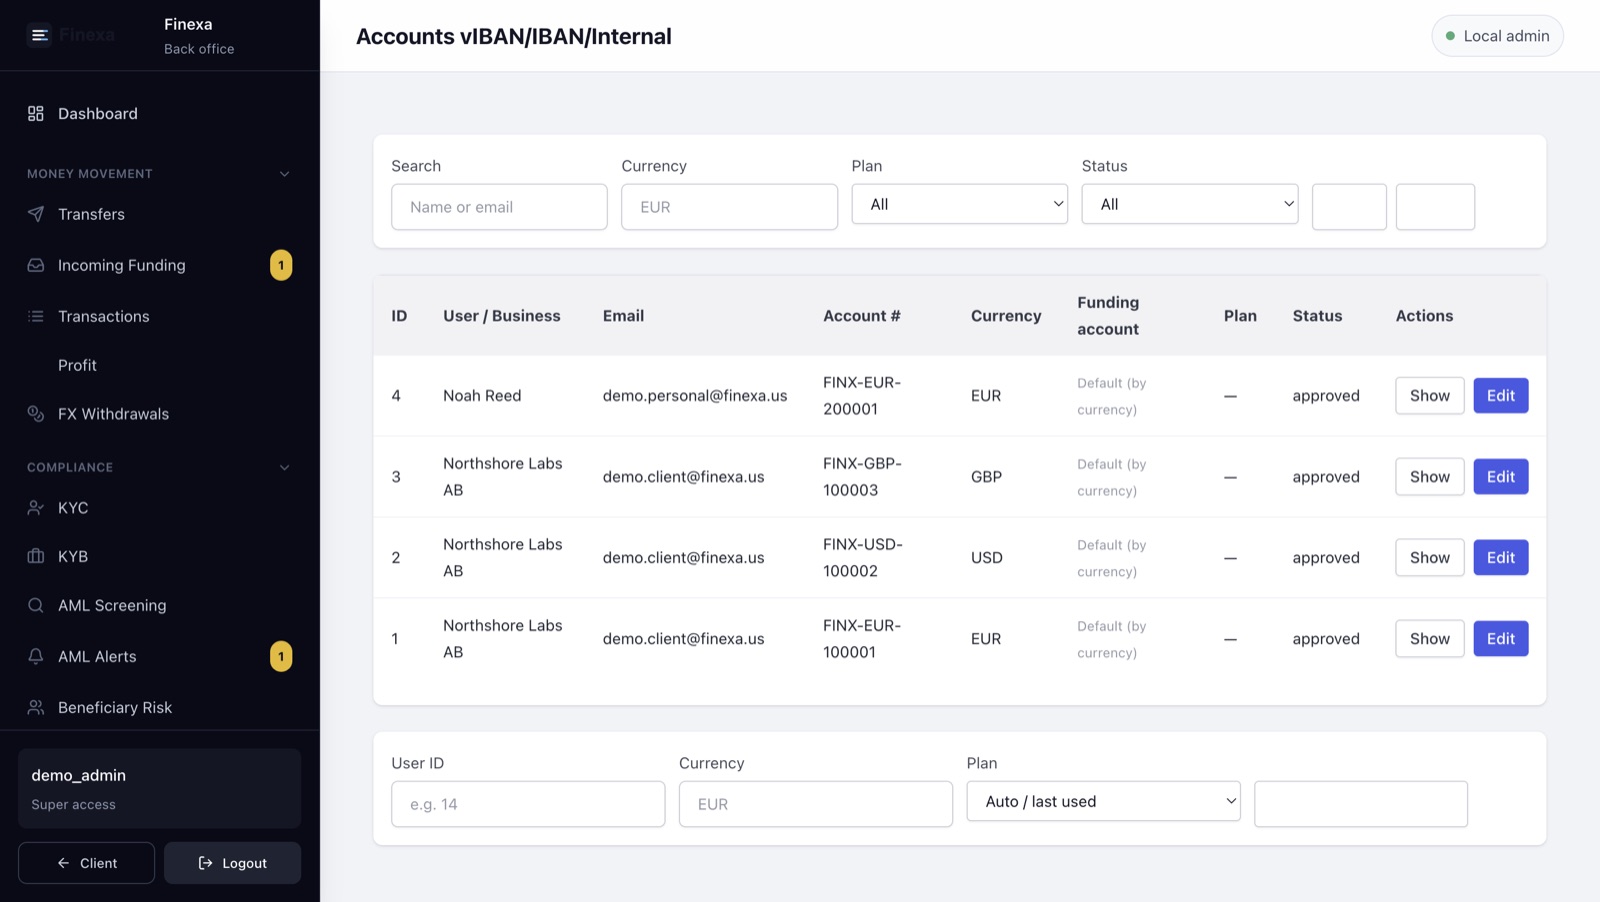The image size is (1600, 902).
Task: Click the Transfers paper-plane icon
Action: point(36,214)
